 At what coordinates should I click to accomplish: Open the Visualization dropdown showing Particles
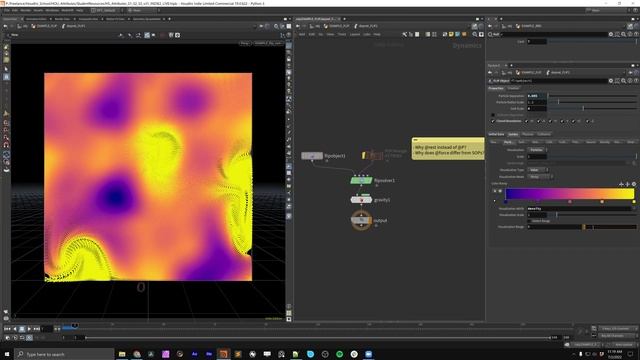(x=537, y=150)
